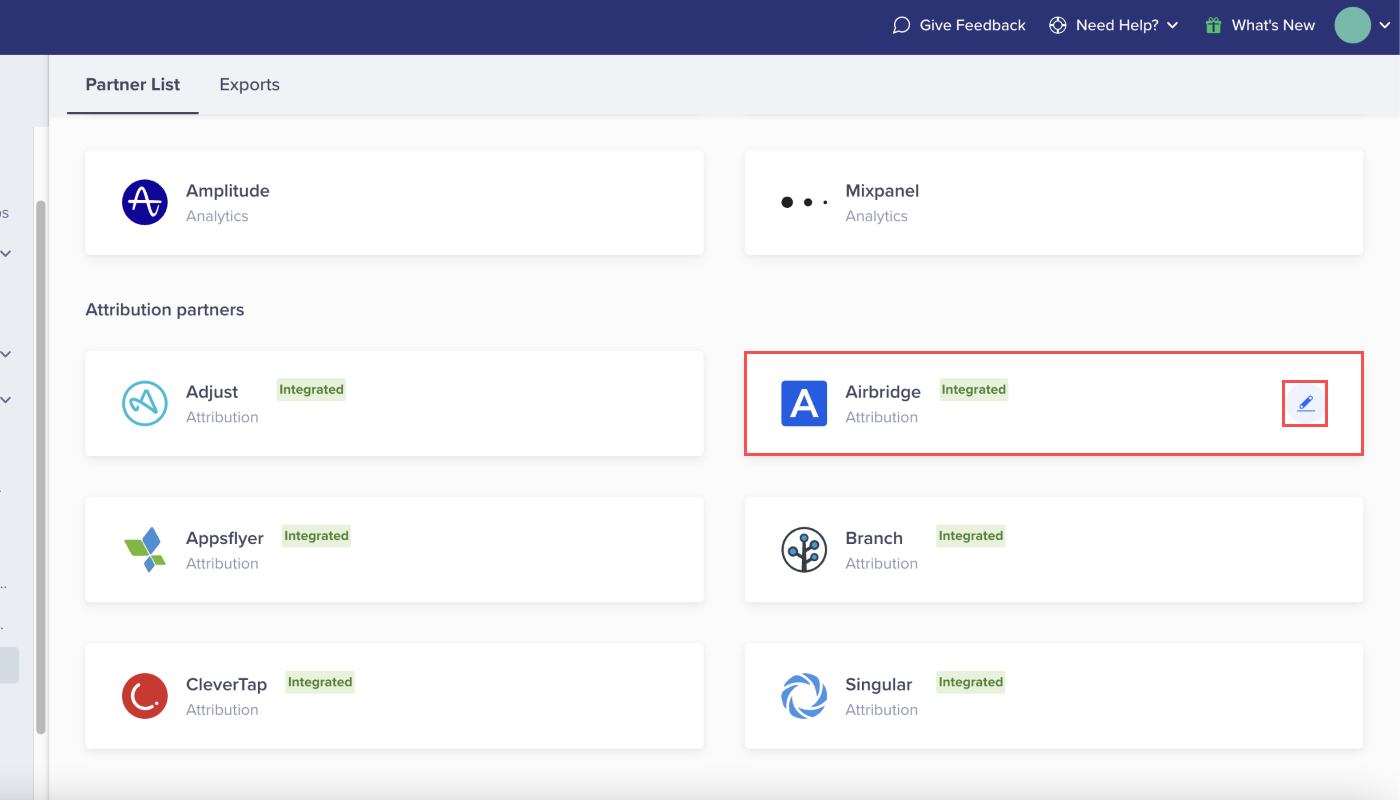Open What's New announcements
The width and height of the screenshot is (1400, 800).
(x=1260, y=26)
